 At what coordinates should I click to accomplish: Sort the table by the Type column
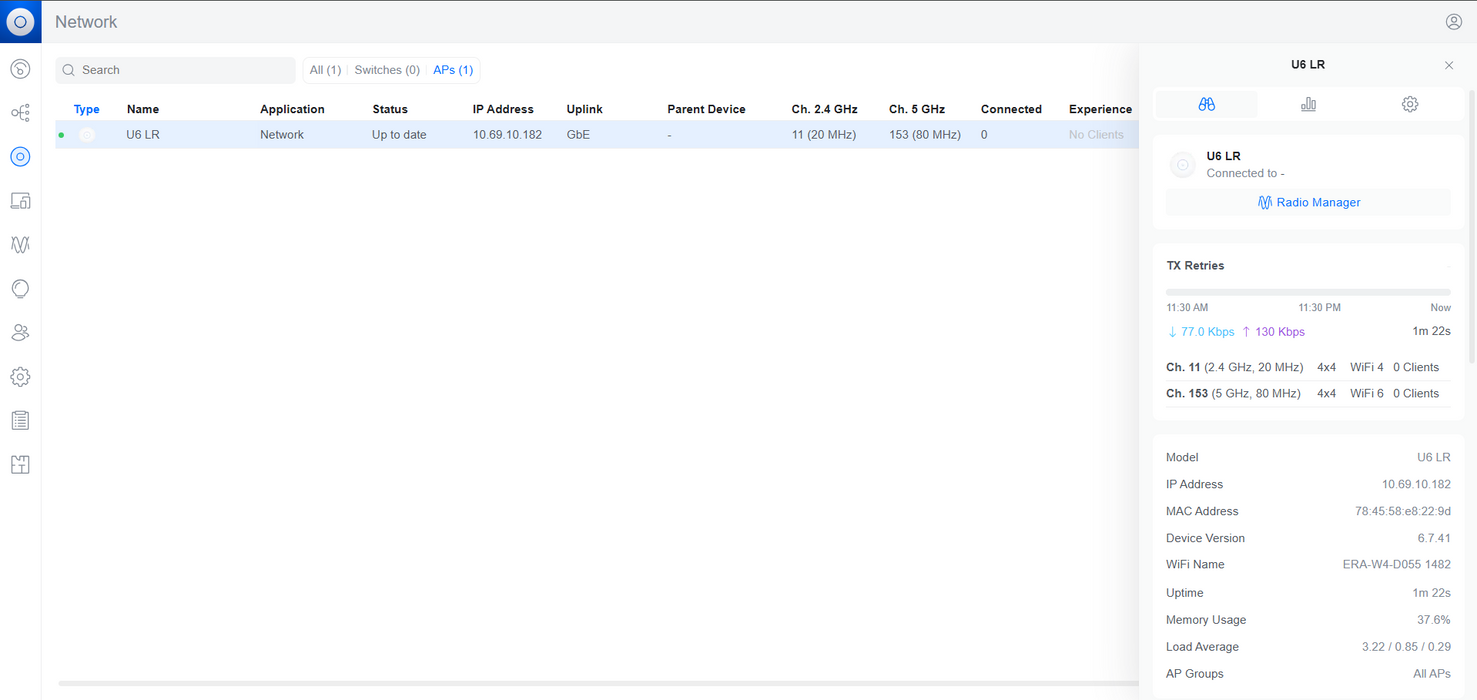87,109
